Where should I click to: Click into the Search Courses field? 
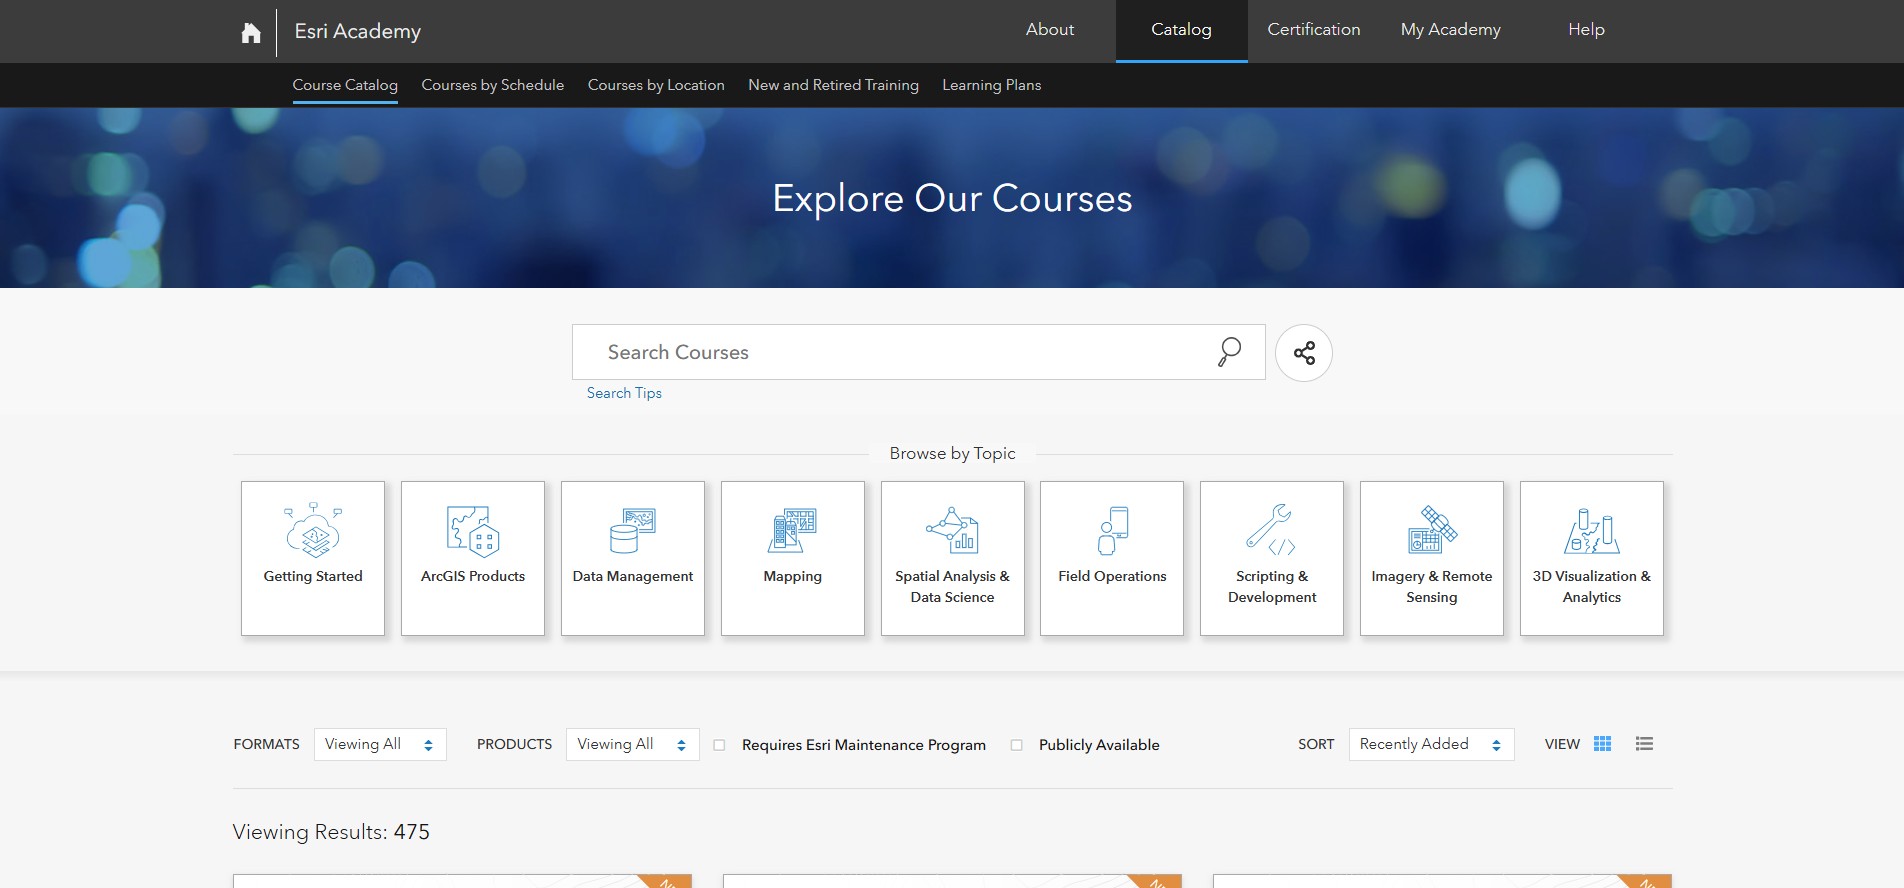click(x=890, y=352)
